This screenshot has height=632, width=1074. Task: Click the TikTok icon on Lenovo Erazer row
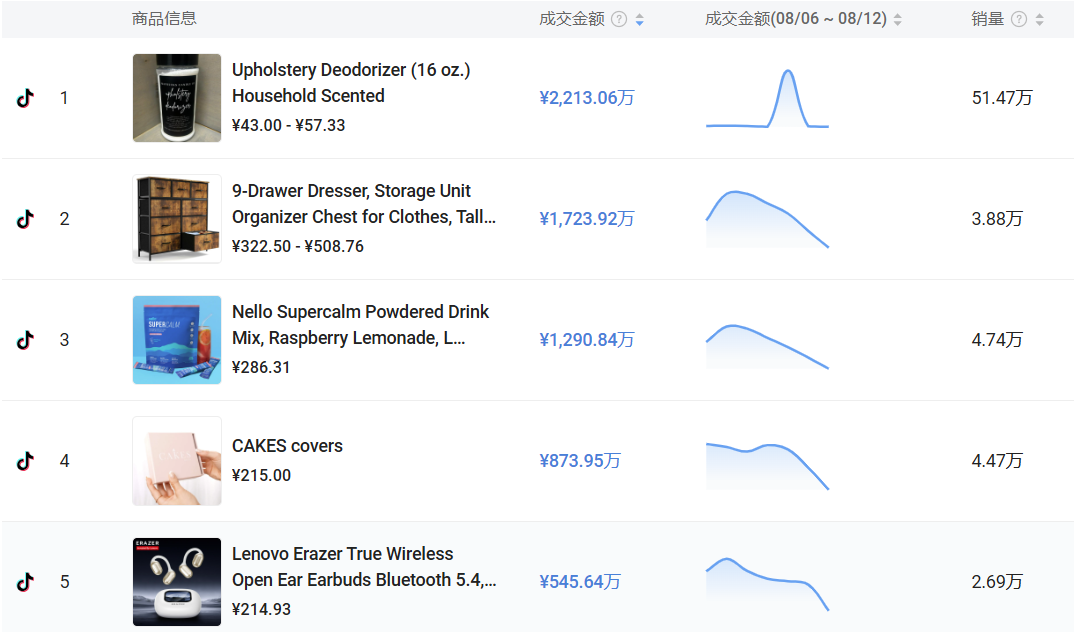click(25, 582)
